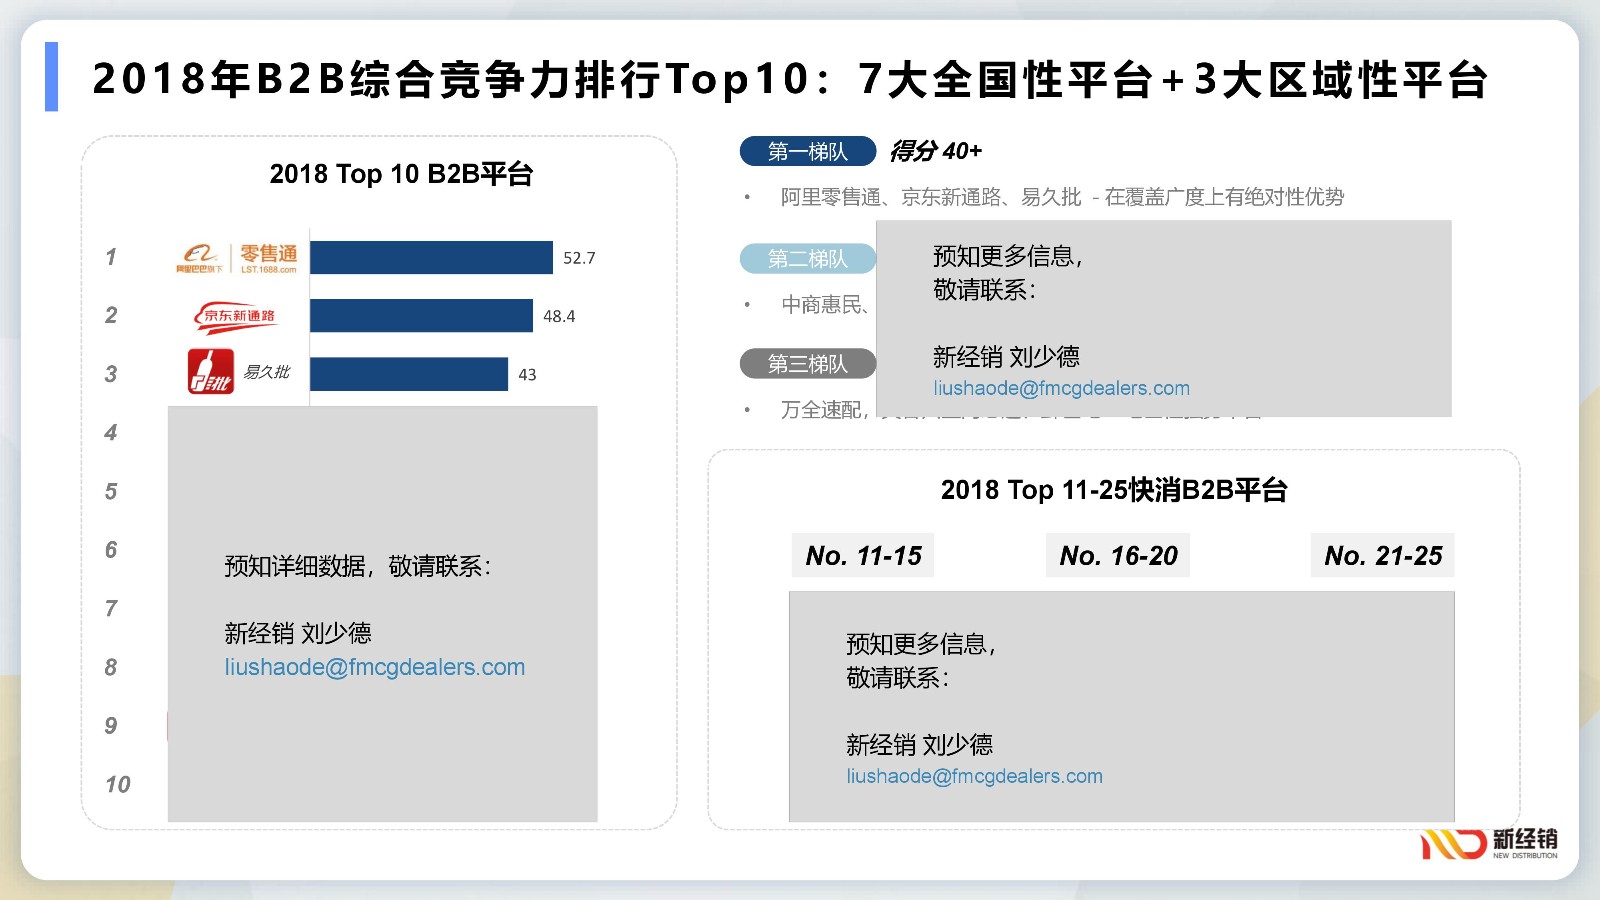Select the 43 score bar
Screen dimensions: 1600x900
(409, 374)
